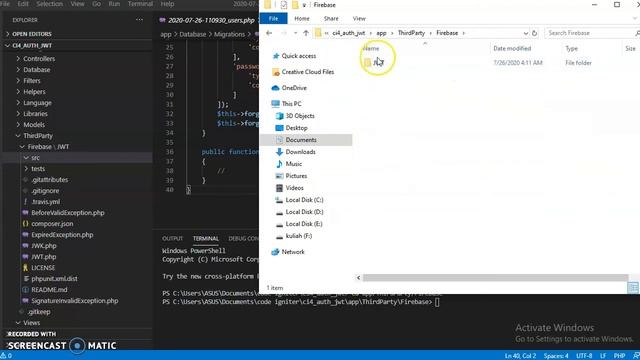Open README.md in the explorer tree
The height and width of the screenshot is (360, 640).
click(x=49, y=290)
